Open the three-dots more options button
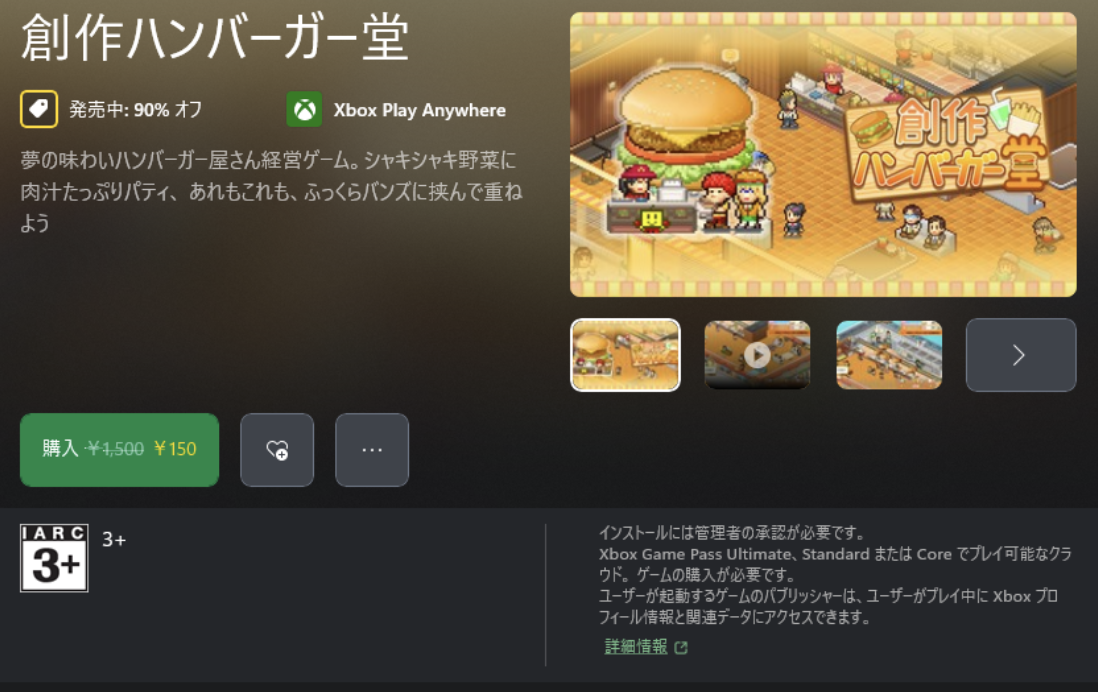 click(x=372, y=450)
